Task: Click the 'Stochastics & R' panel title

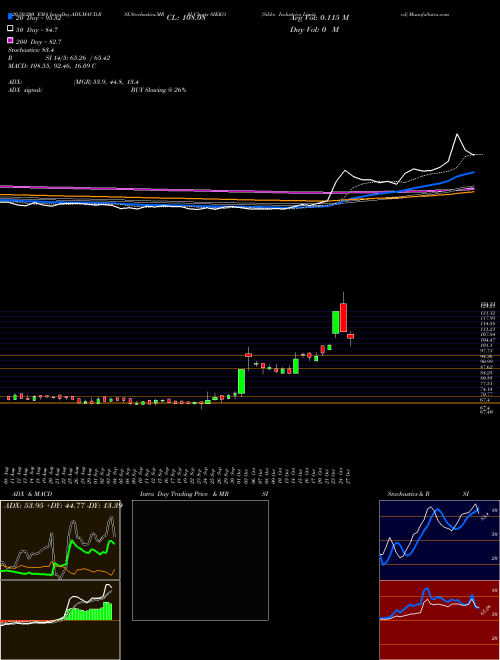Action: (408, 494)
